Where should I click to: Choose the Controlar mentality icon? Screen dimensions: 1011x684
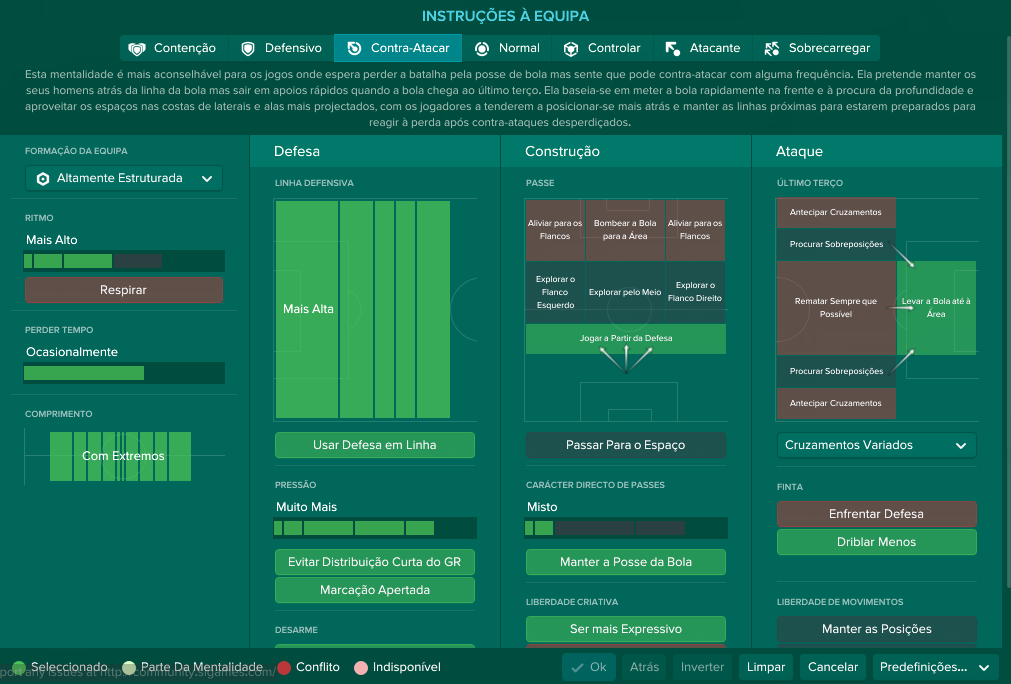click(x=571, y=48)
